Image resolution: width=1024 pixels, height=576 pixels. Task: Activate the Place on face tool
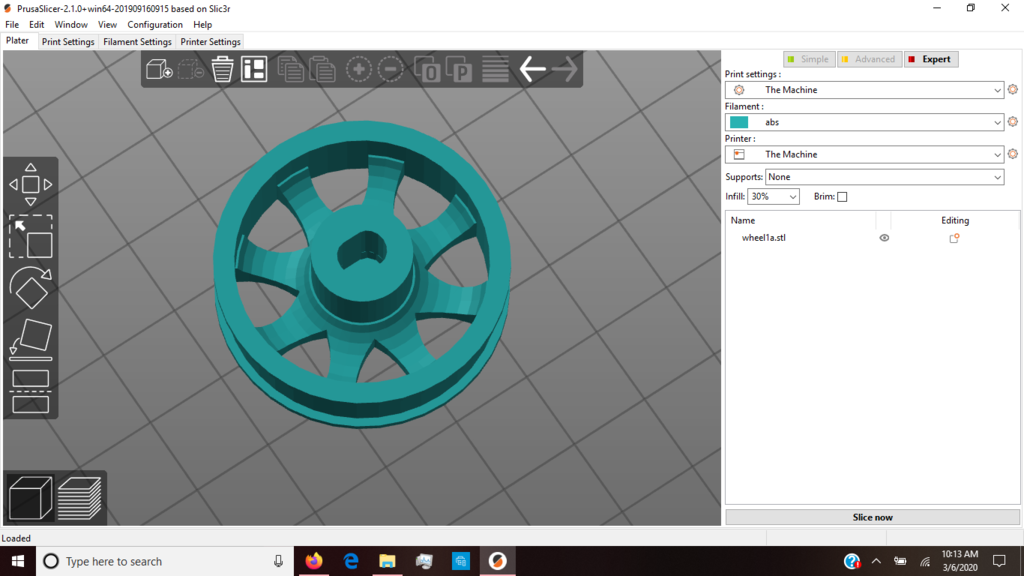coord(31,340)
